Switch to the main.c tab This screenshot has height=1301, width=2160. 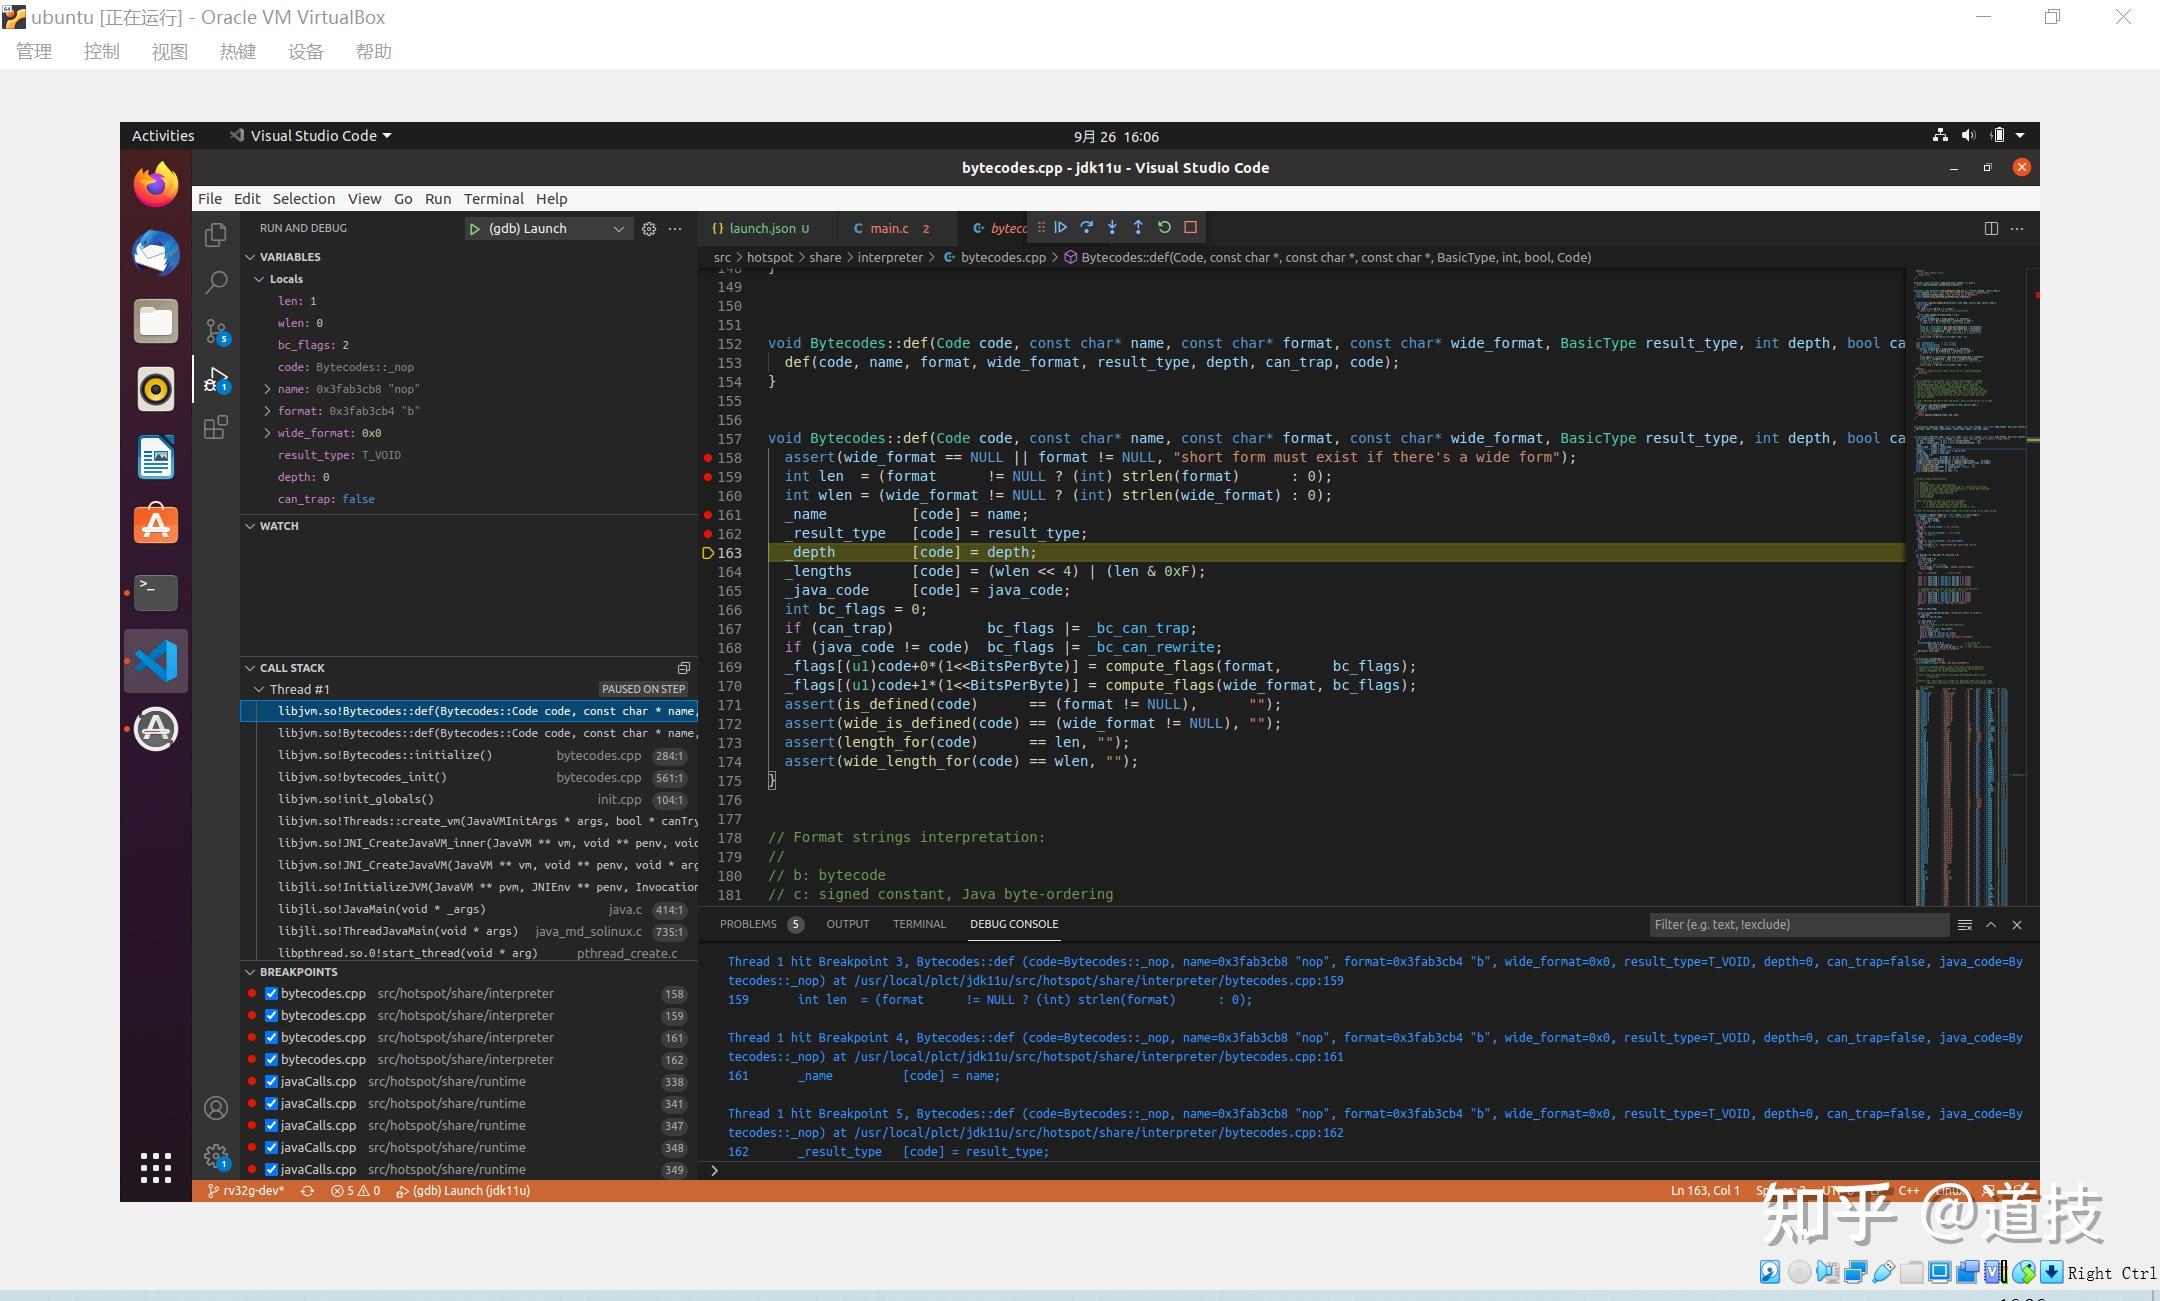[x=893, y=228]
